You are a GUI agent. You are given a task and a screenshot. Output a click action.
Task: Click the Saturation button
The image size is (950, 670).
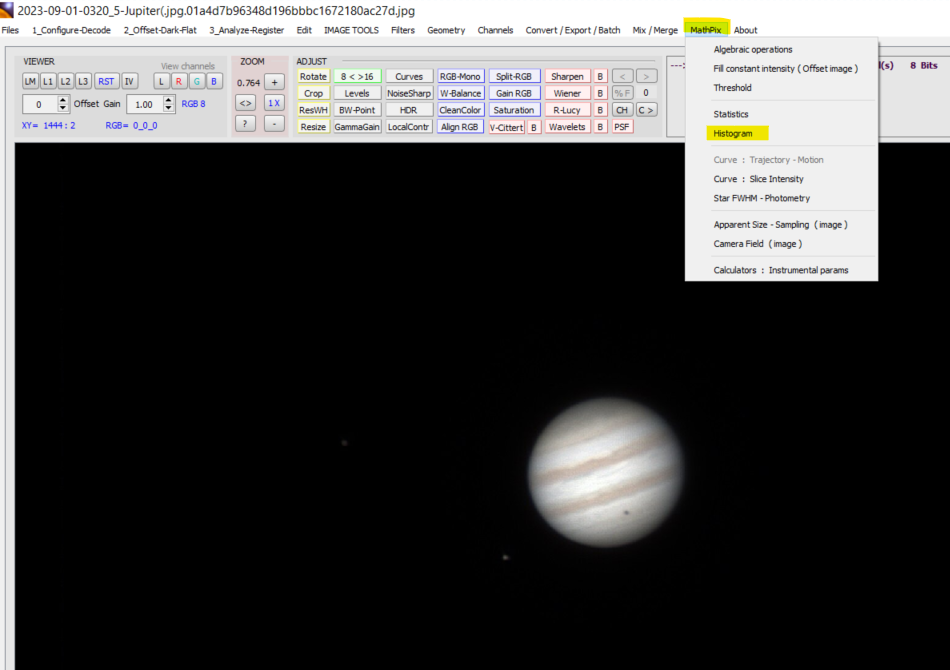514,110
